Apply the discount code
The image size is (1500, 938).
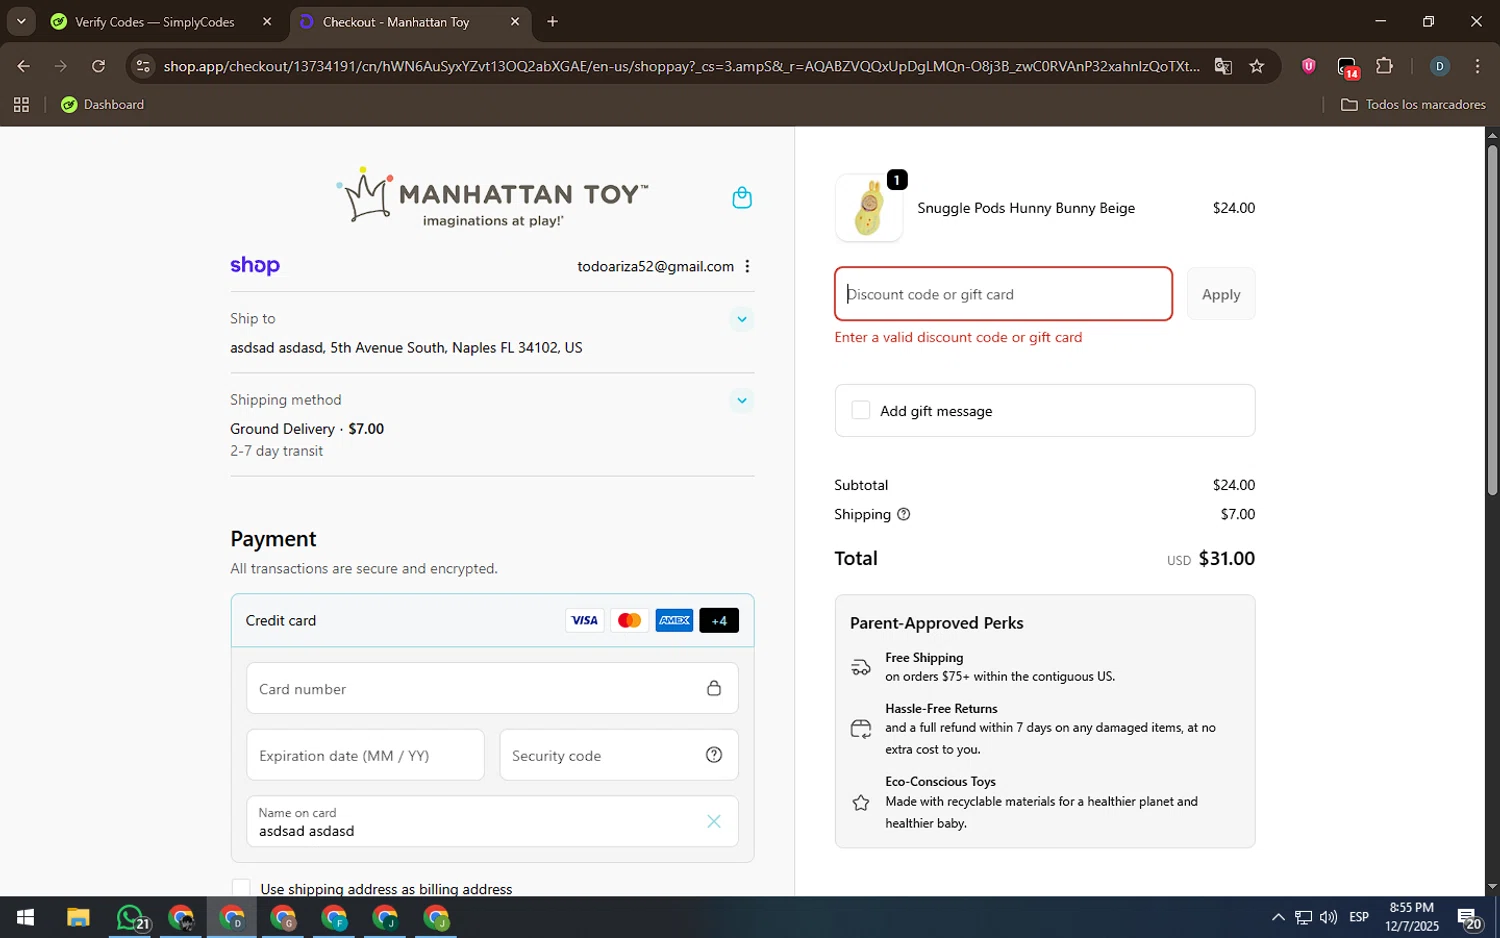[x=1221, y=294]
